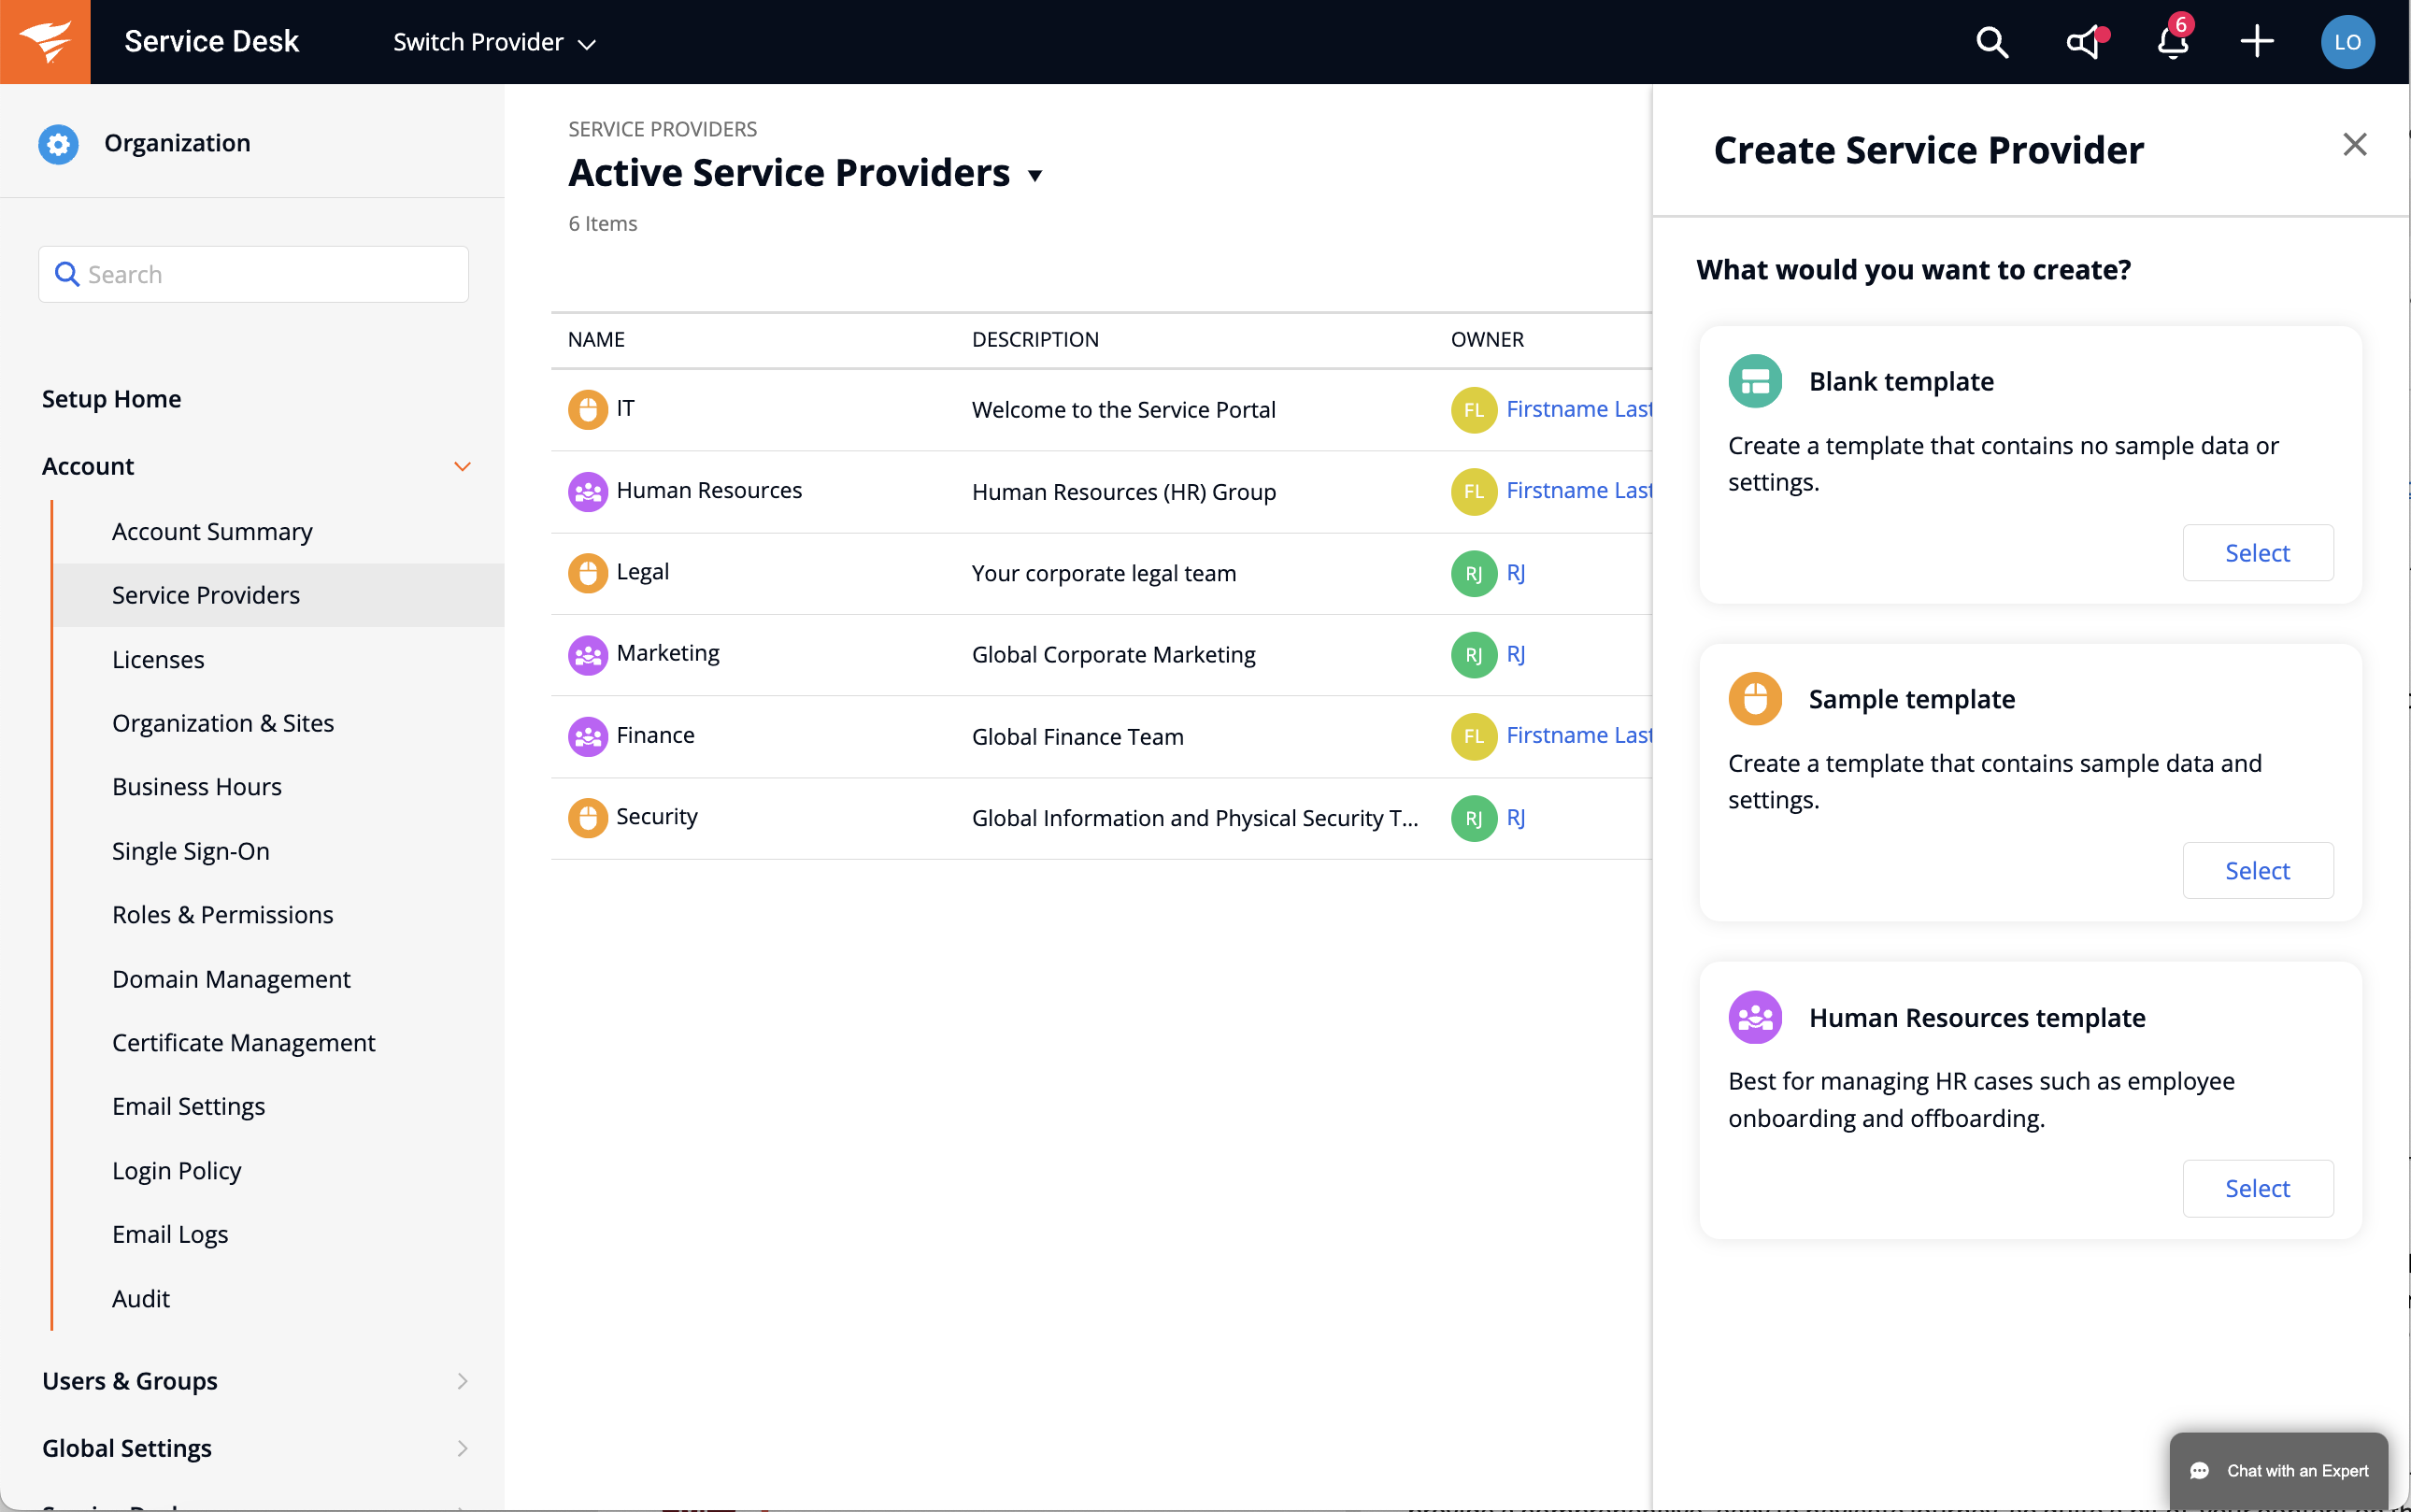
Task: Close the Create Service Provider panel
Action: point(2354,145)
